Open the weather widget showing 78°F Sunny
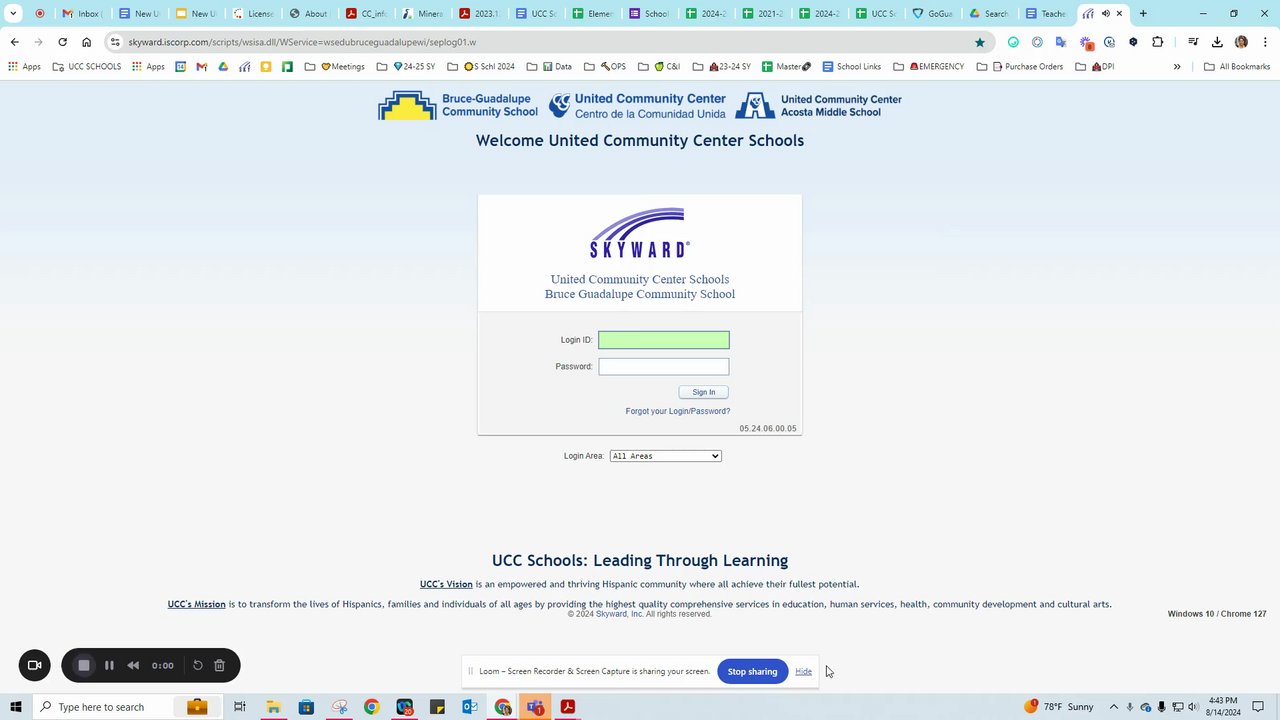 [1059, 707]
